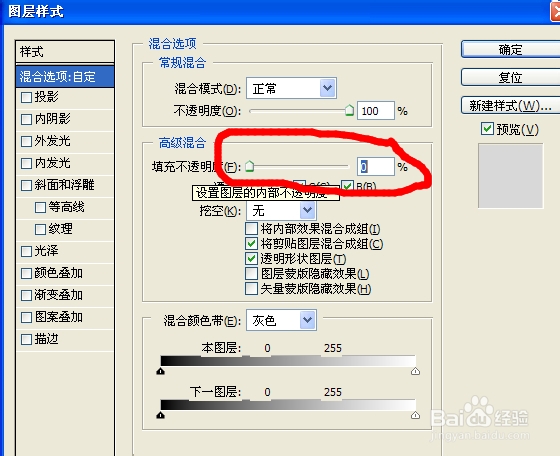560x456 pixels.
Task: Enable the 颜色叠加 color overlay checkbox
Action: coord(26,274)
